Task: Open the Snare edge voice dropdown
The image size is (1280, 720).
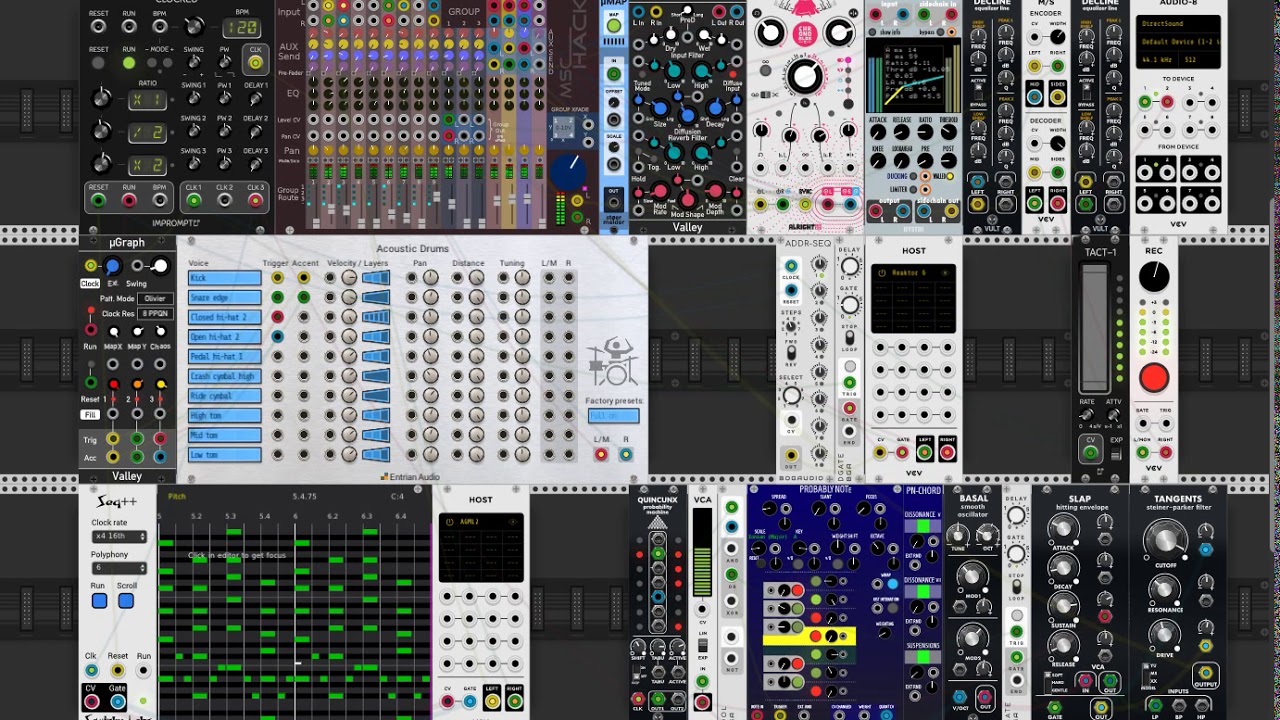Action: pos(225,297)
